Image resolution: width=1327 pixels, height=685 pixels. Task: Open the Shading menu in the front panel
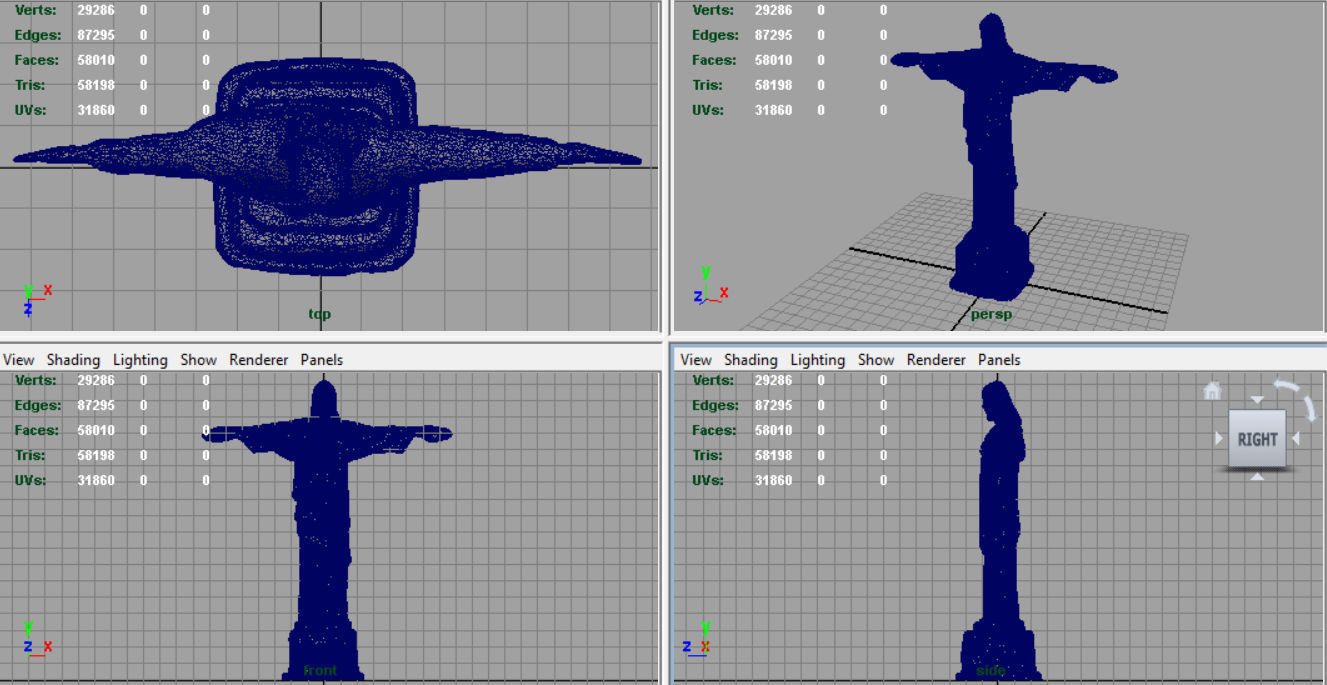73,360
